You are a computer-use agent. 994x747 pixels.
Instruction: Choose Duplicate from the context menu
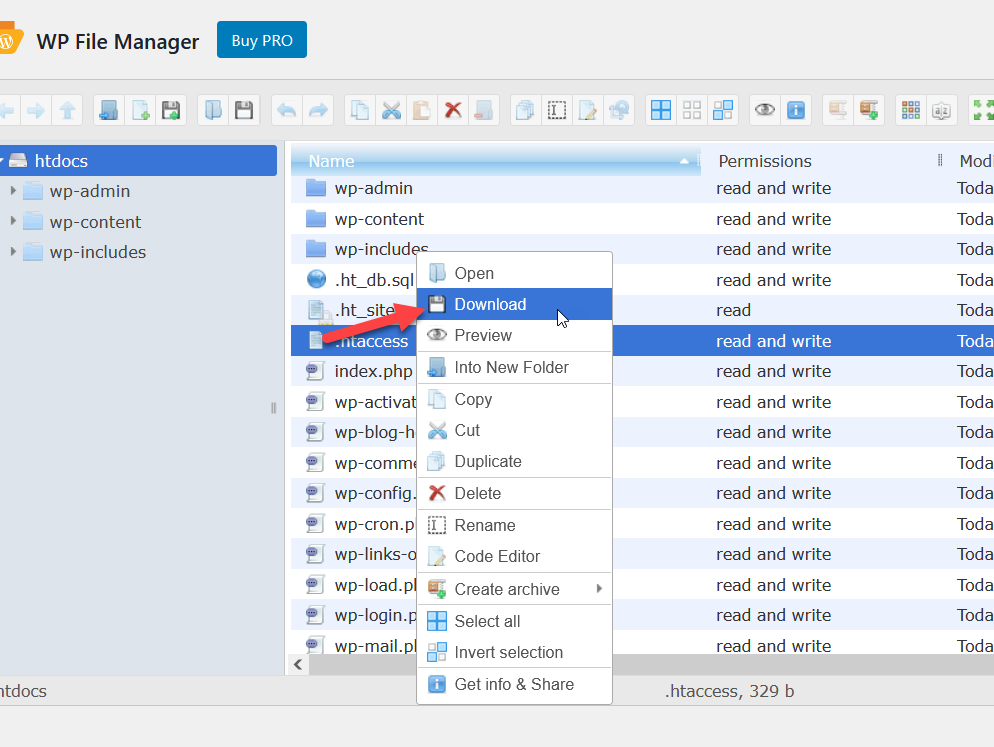pyautogui.click(x=514, y=461)
